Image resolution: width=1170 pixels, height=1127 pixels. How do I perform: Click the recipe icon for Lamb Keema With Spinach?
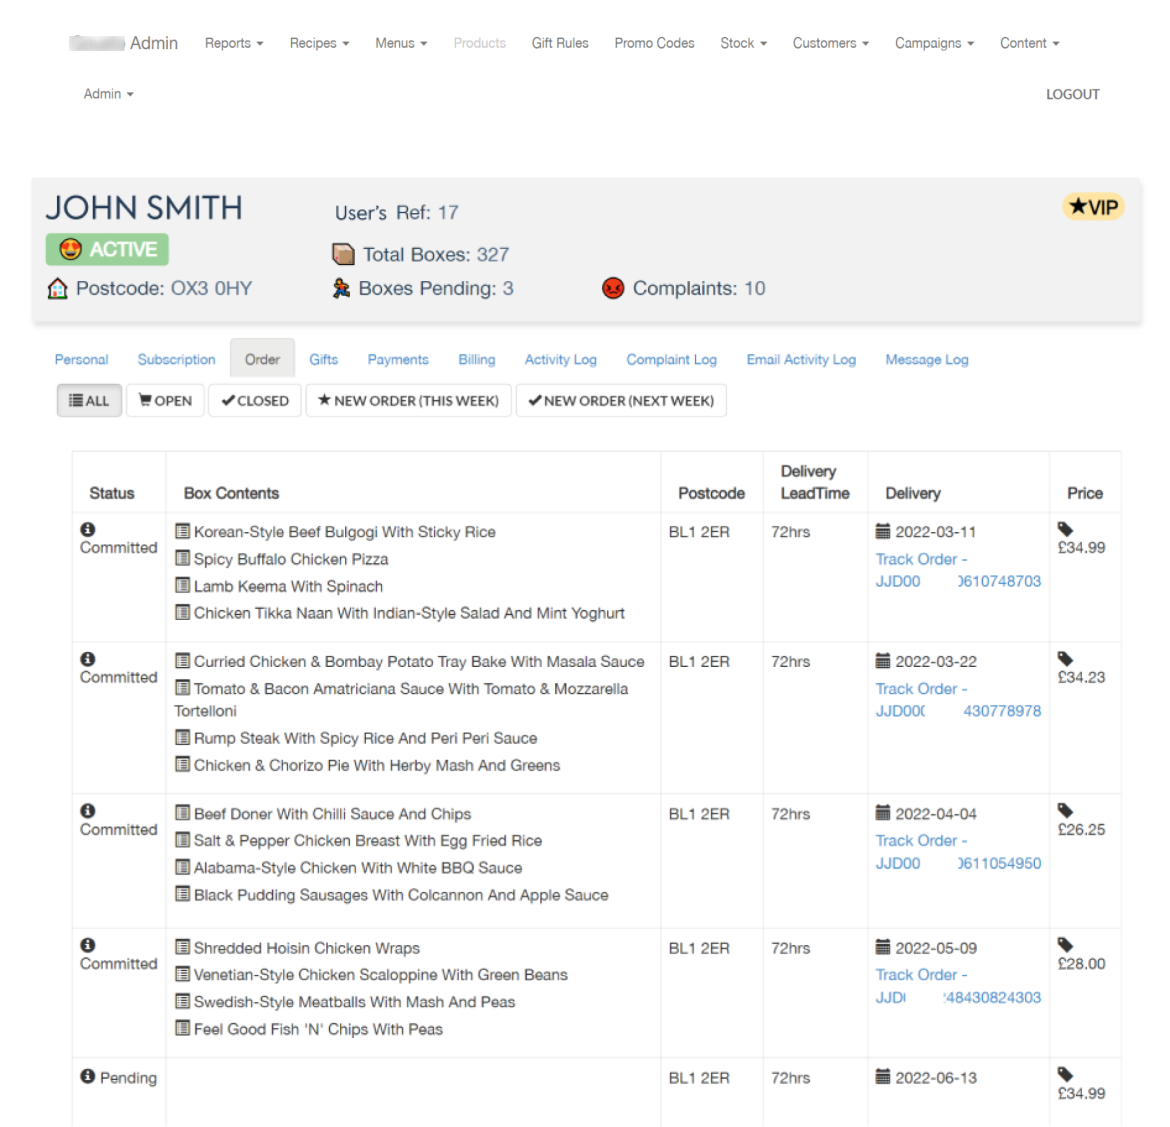click(182, 586)
